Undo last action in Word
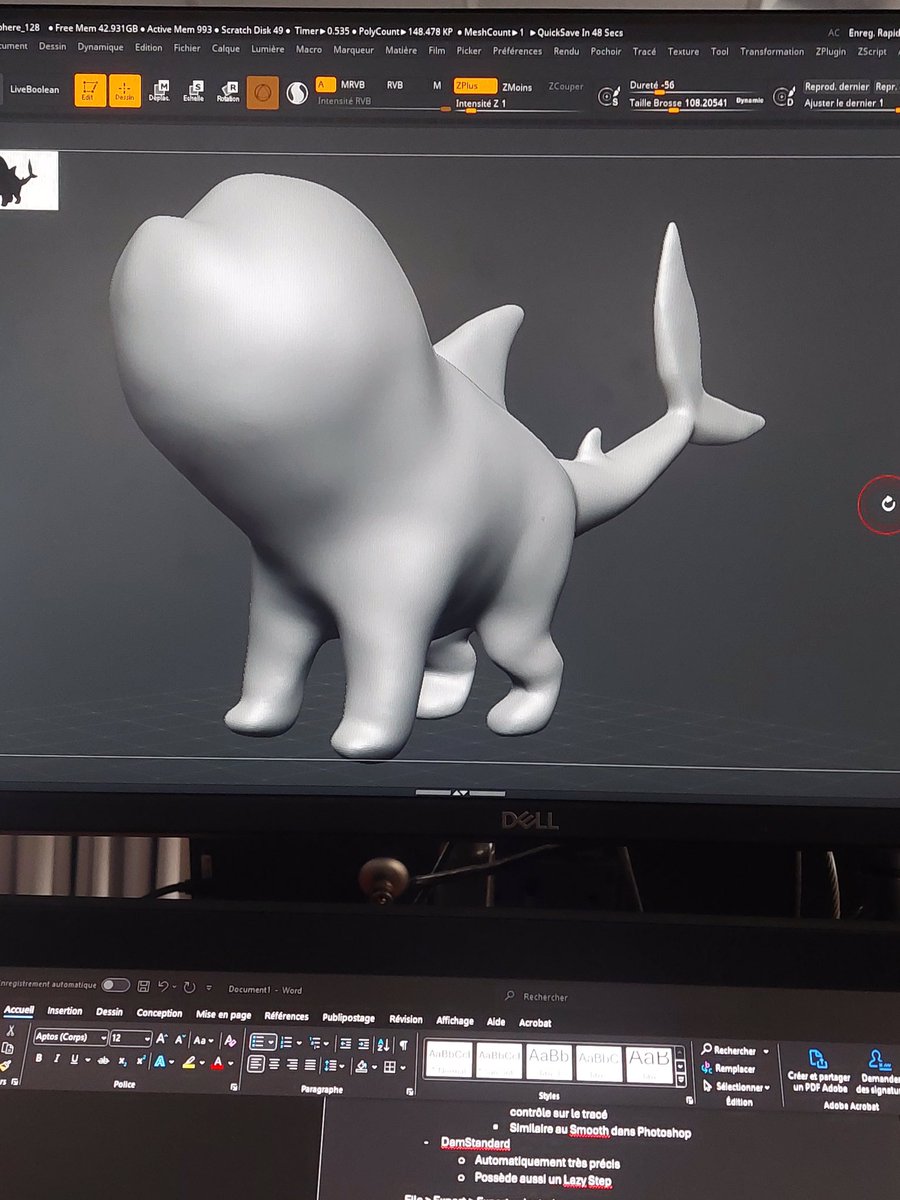 (163, 987)
